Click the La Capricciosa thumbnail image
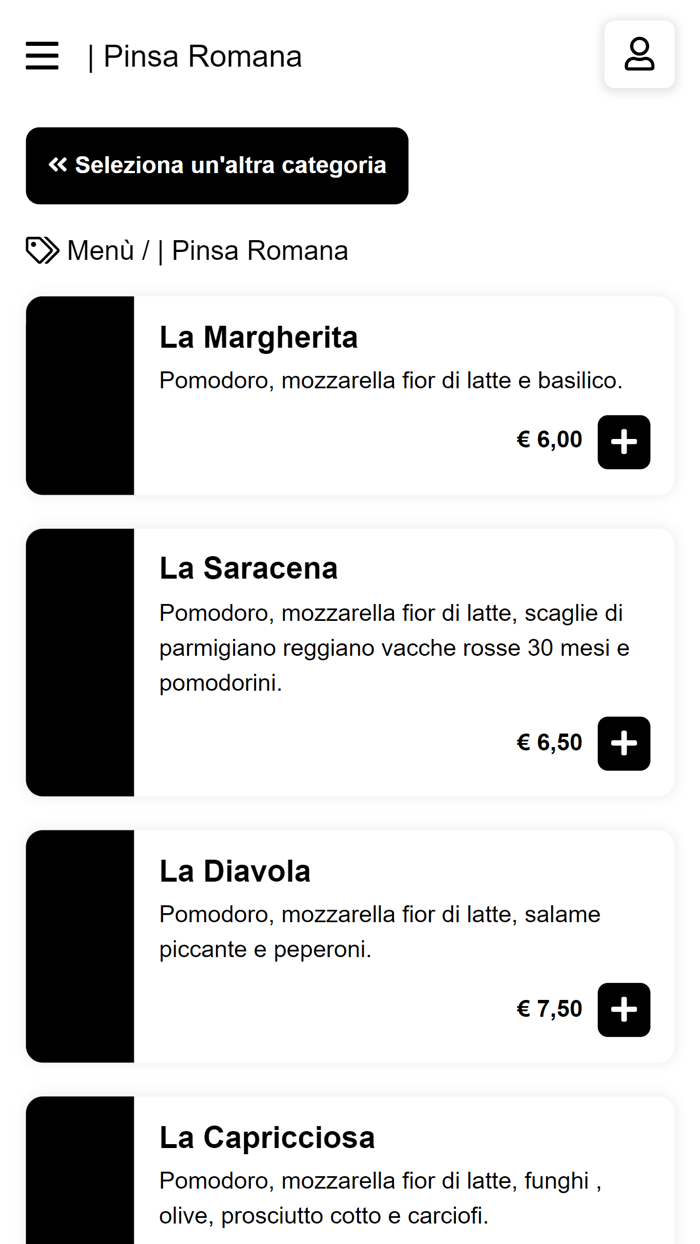Image resolution: width=700 pixels, height=1244 pixels. pyautogui.click(x=80, y=1170)
